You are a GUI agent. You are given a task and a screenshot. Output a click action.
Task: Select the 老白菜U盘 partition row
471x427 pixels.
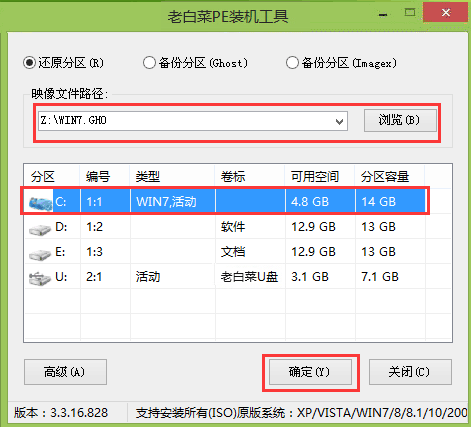click(238, 277)
